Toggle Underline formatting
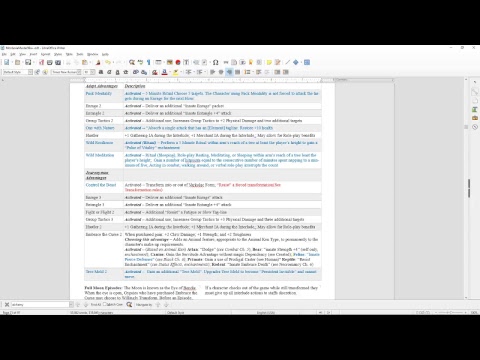This screenshot has height=360, width=480. tap(117, 72)
